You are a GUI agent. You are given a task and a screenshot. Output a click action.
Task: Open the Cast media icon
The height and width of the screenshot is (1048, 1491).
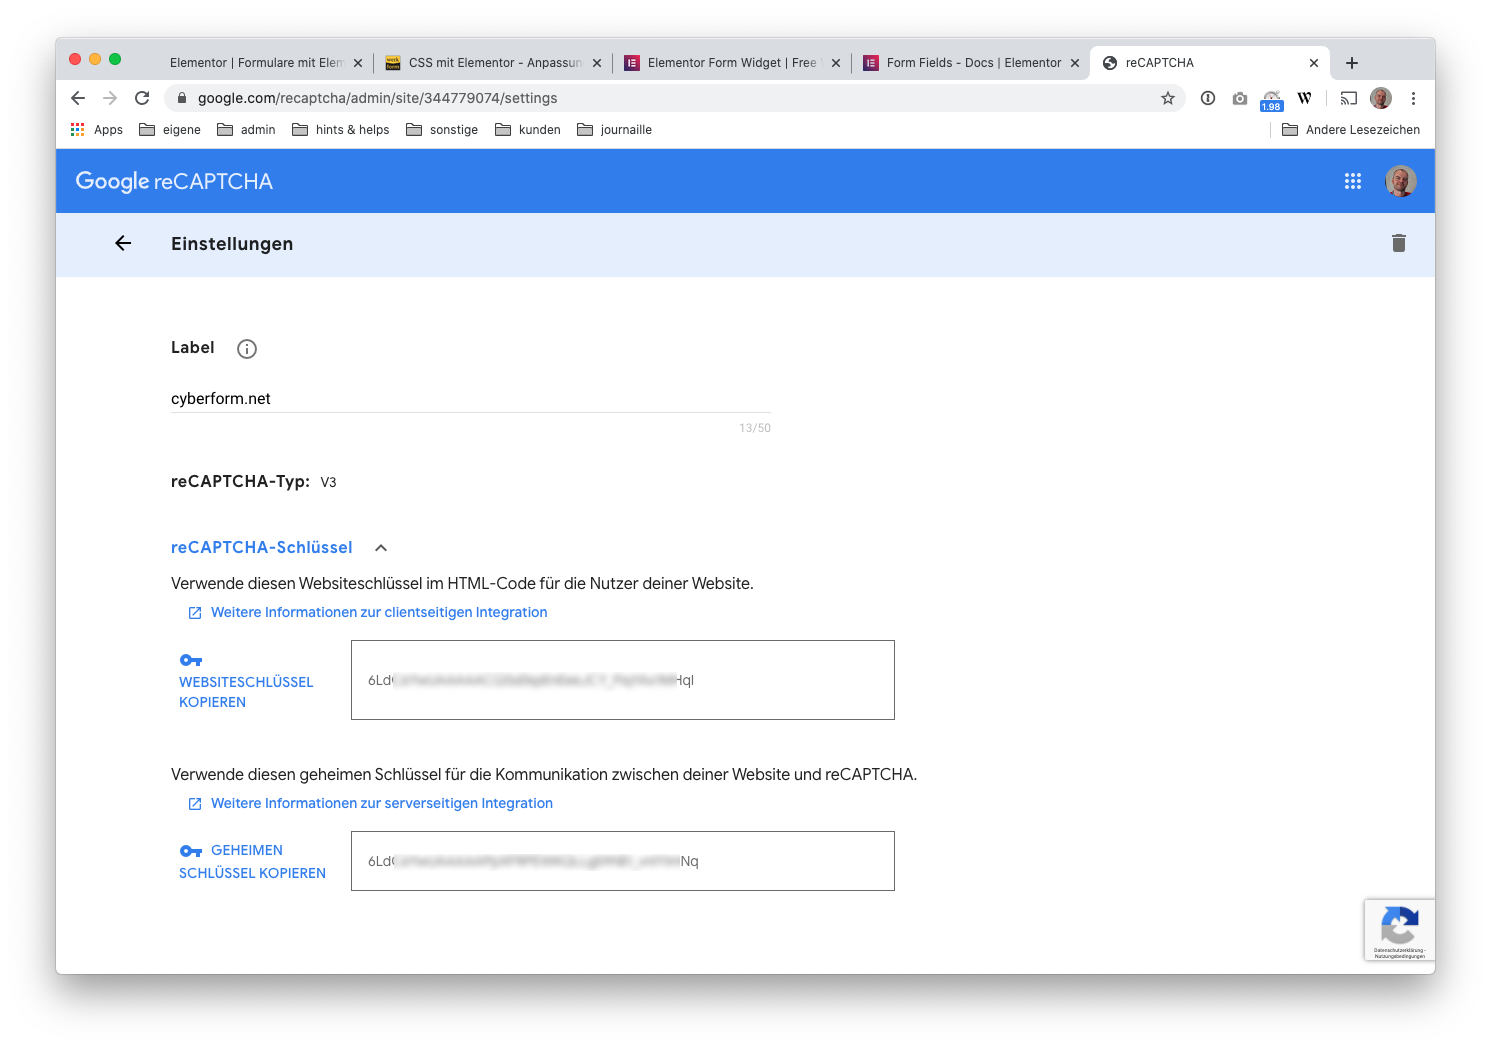pos(1349,98)
